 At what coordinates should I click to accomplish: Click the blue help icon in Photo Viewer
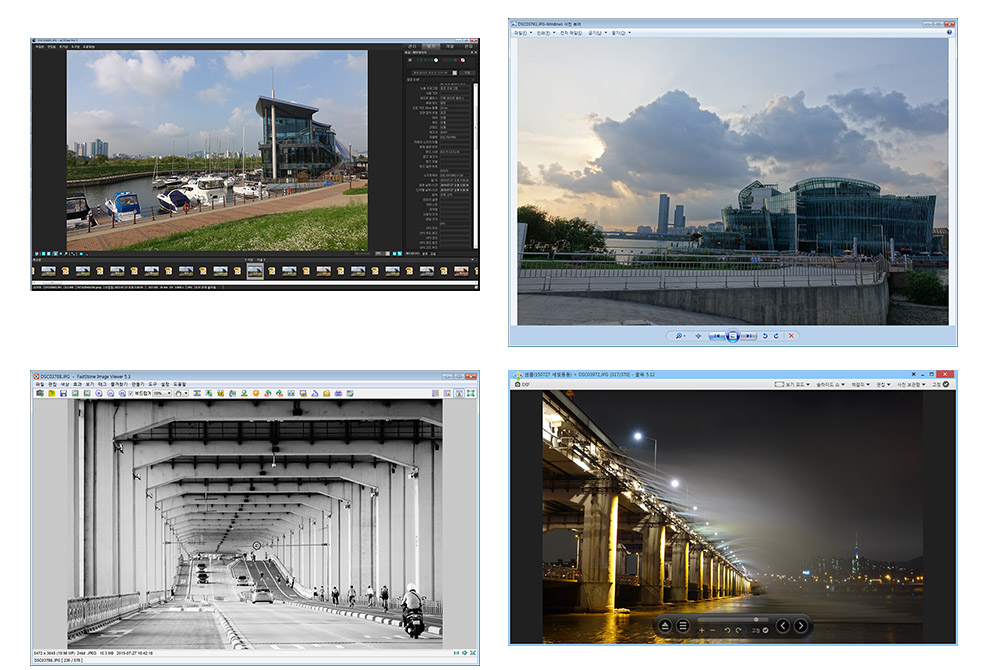(948, 32)
